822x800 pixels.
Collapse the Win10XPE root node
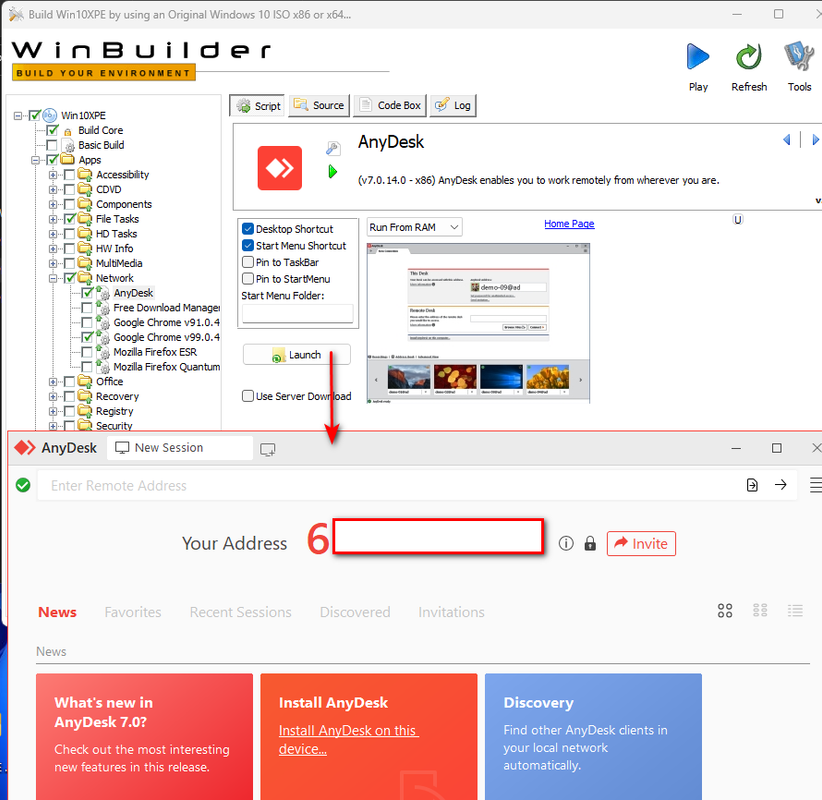point(18,115)
